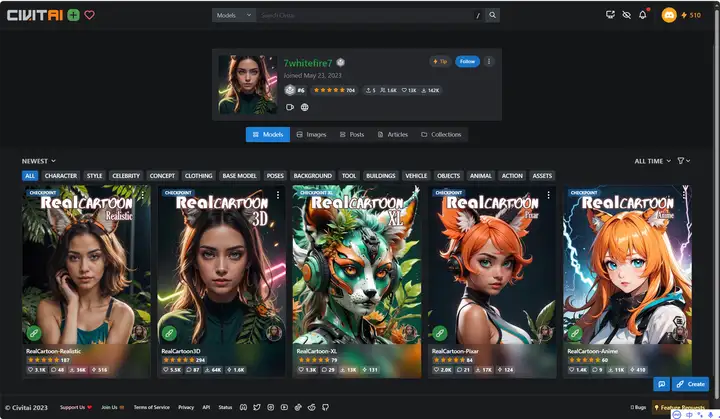Open the notifications bell
The width and height of the screenshot is (720, 419).
coord(642,15)
